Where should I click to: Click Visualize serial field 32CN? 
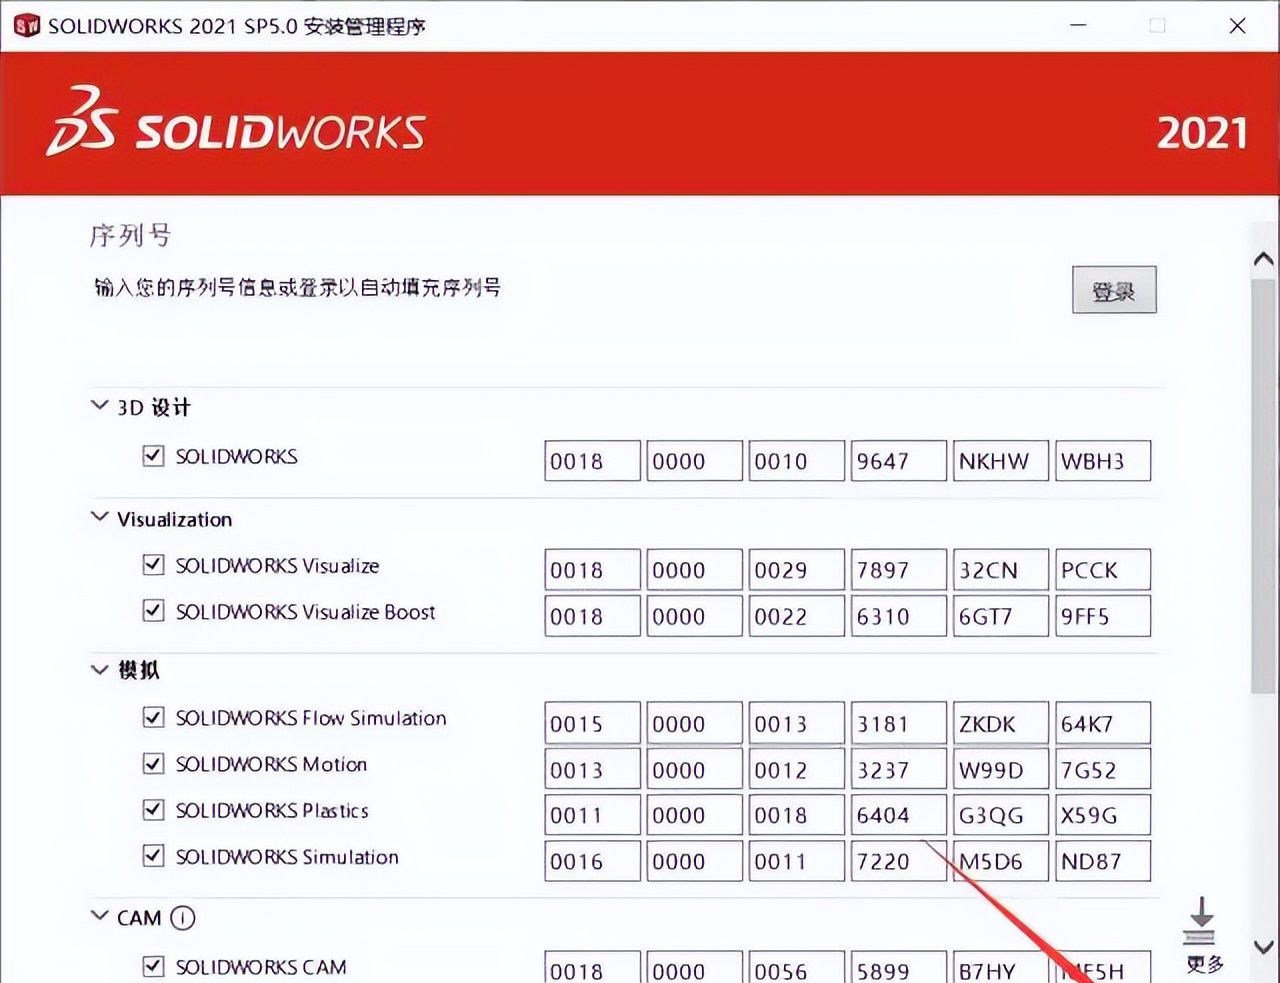pos(1000,570)
